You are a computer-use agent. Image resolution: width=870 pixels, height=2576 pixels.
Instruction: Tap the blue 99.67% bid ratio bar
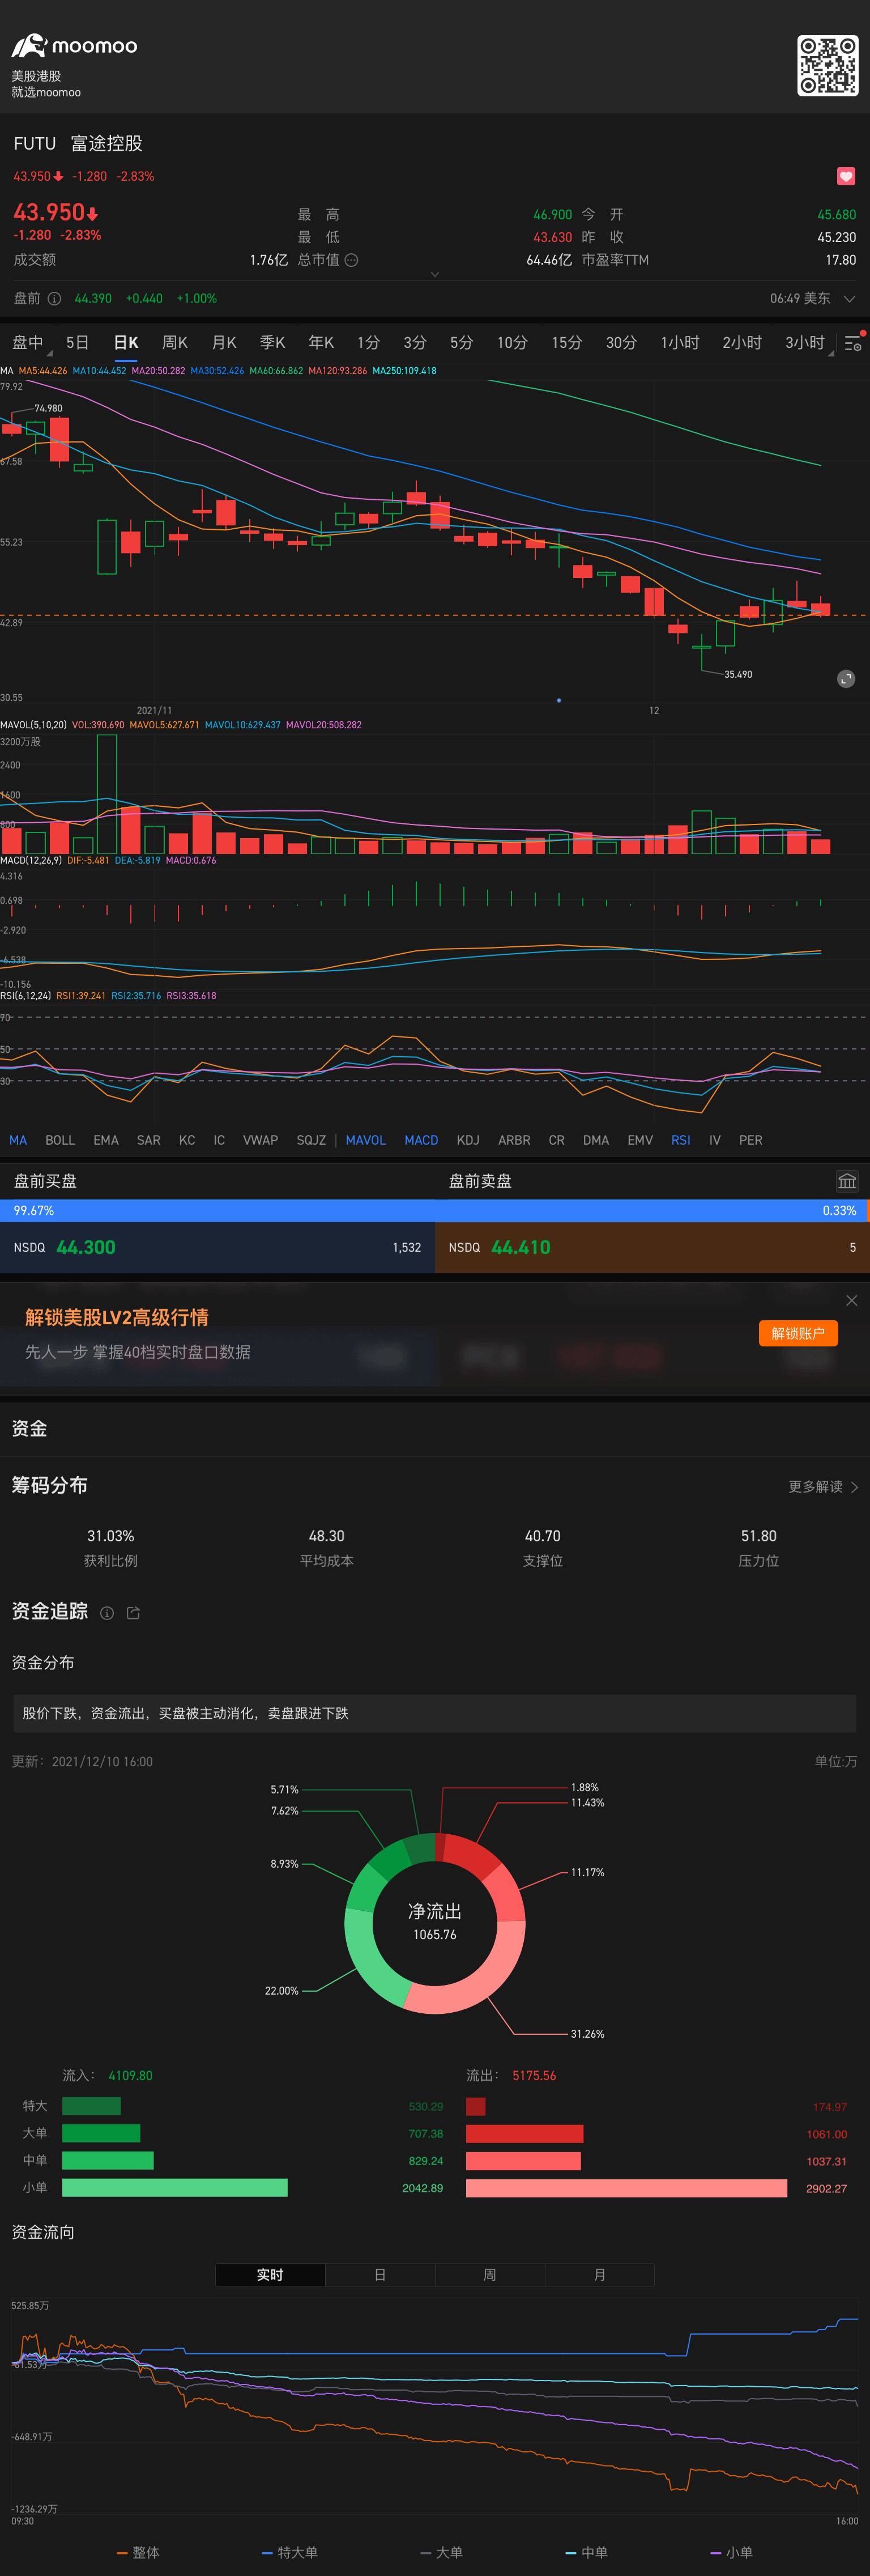(x=433, y=1210)
